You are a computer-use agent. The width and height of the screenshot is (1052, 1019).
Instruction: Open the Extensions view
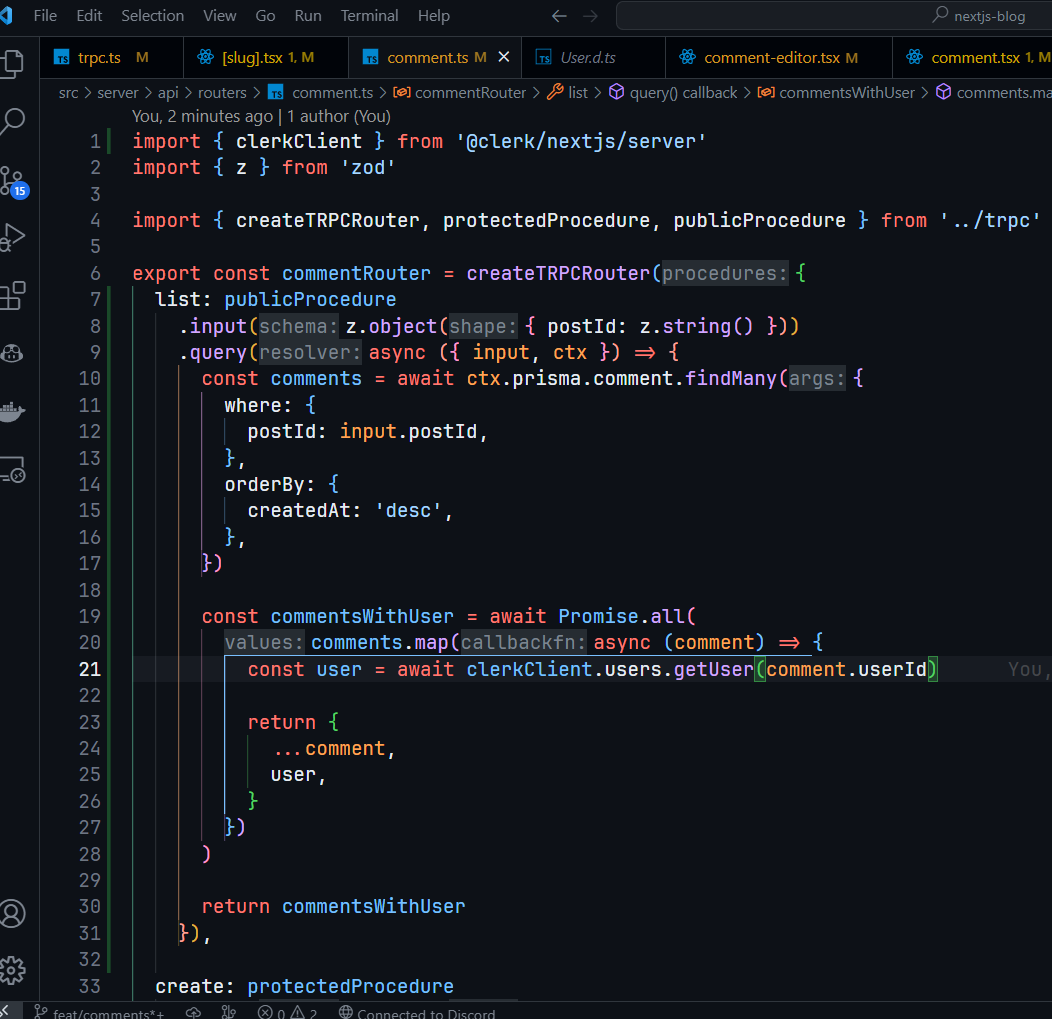(x=14, y=296)
